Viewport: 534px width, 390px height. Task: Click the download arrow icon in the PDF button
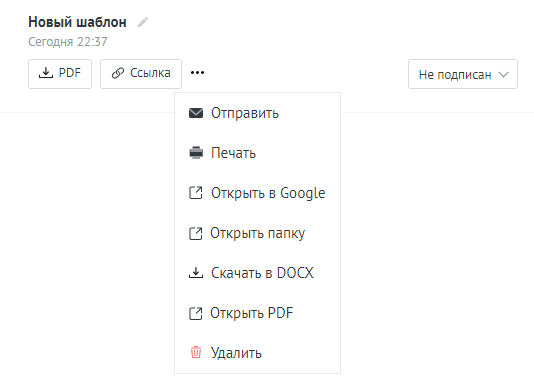46,73
